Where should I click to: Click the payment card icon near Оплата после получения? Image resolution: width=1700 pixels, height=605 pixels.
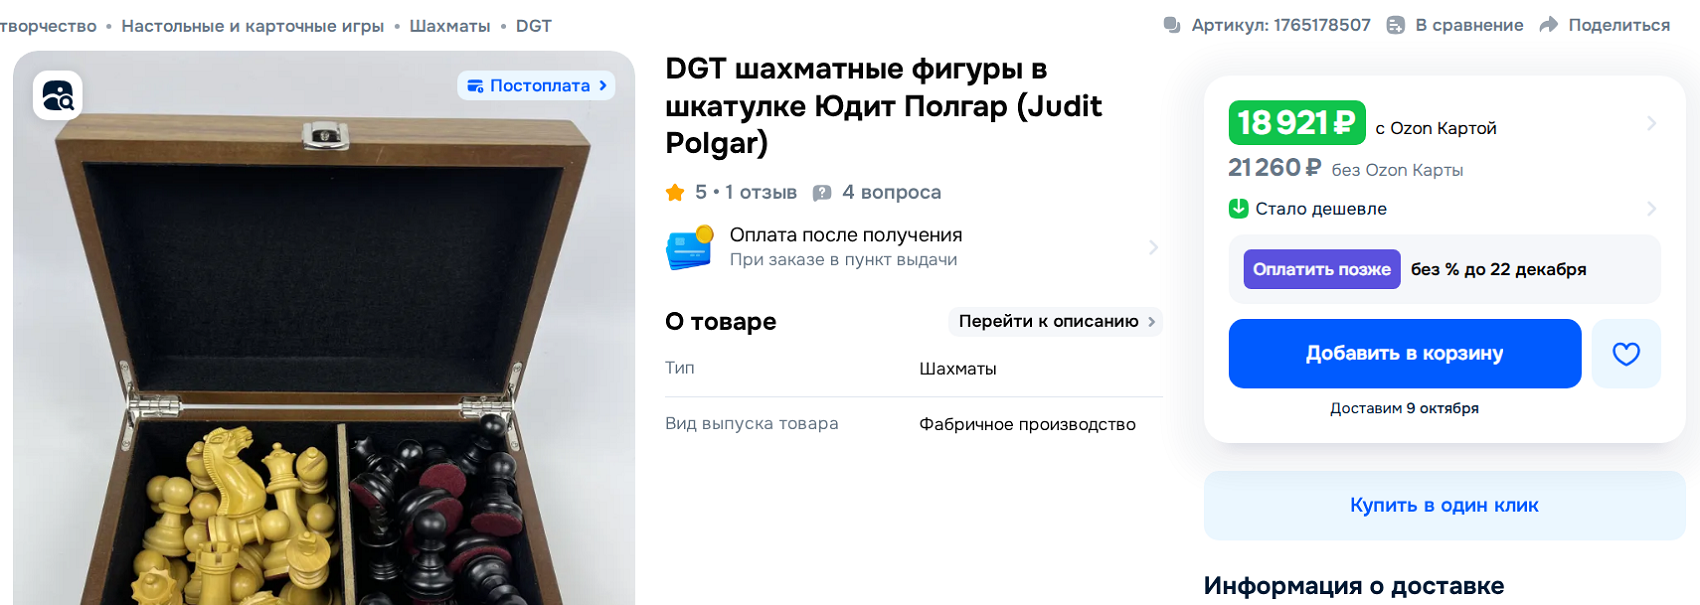pyautogui.click(x=689, y=247)
